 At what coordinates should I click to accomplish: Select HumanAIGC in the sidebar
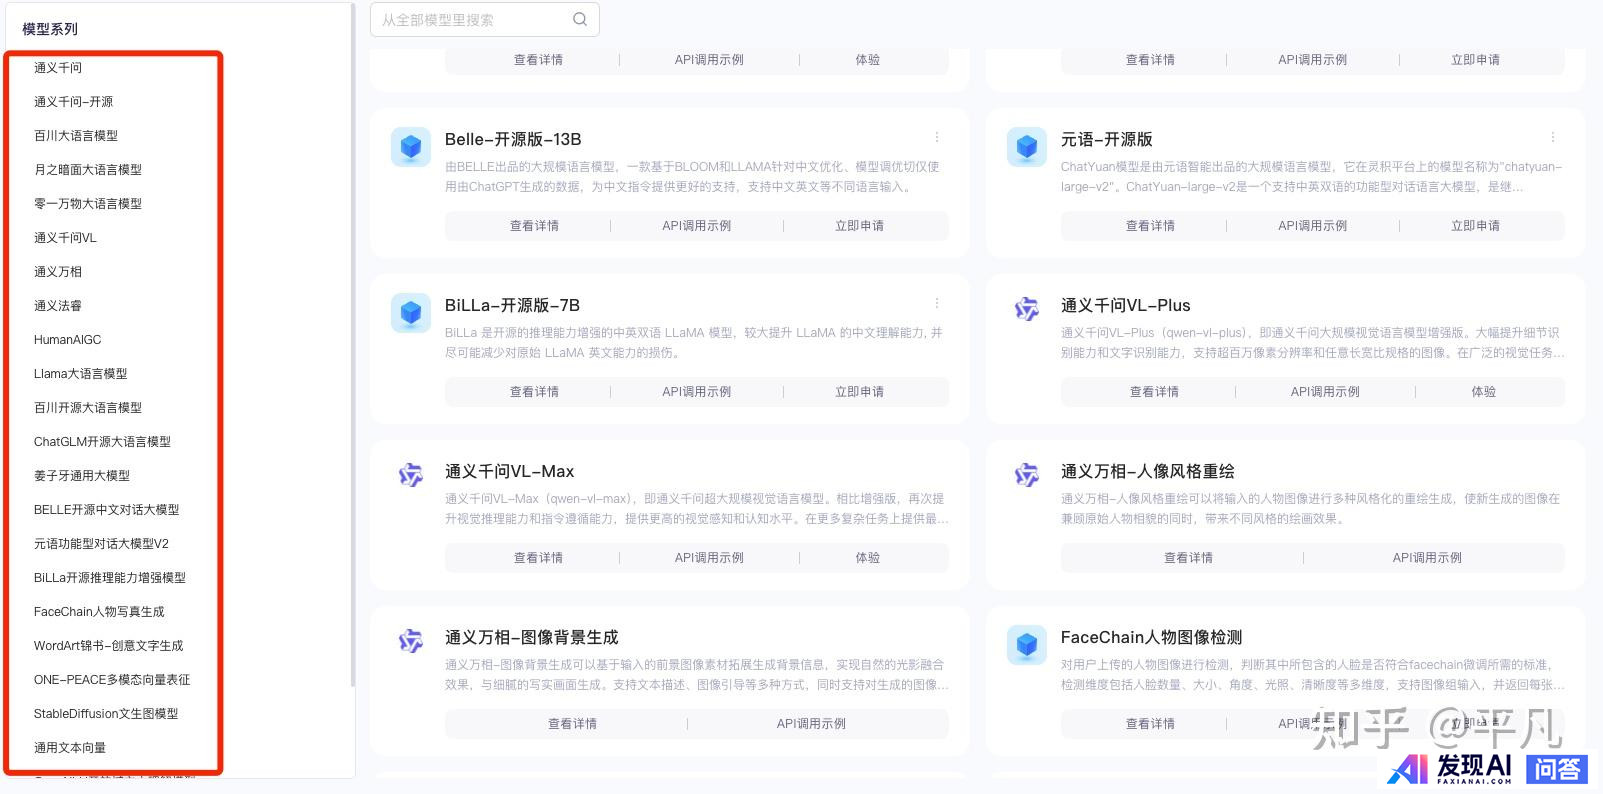pyautogui.click(x=67, y=340)
